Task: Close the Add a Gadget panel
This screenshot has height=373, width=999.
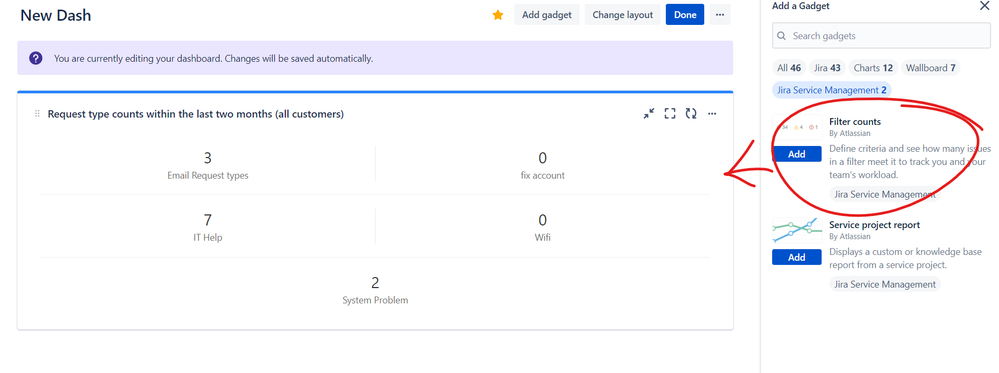Action: tap(984, 6)
